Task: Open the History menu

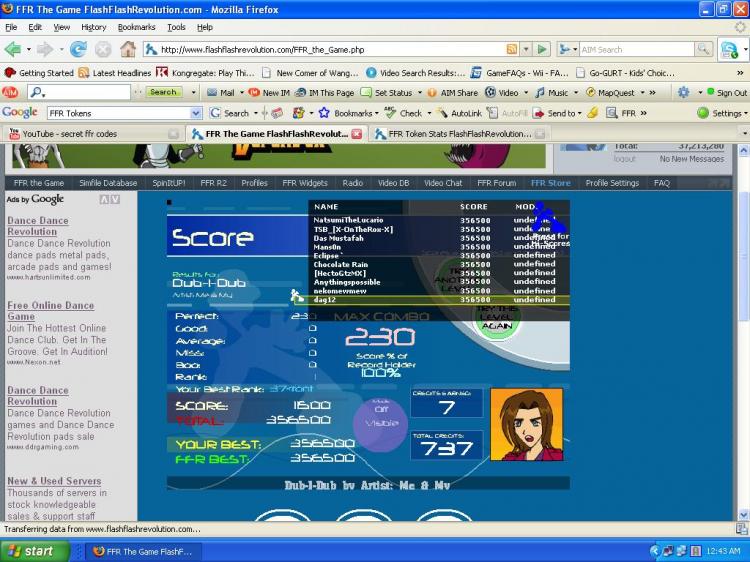Action: click(x=93, y=27)
